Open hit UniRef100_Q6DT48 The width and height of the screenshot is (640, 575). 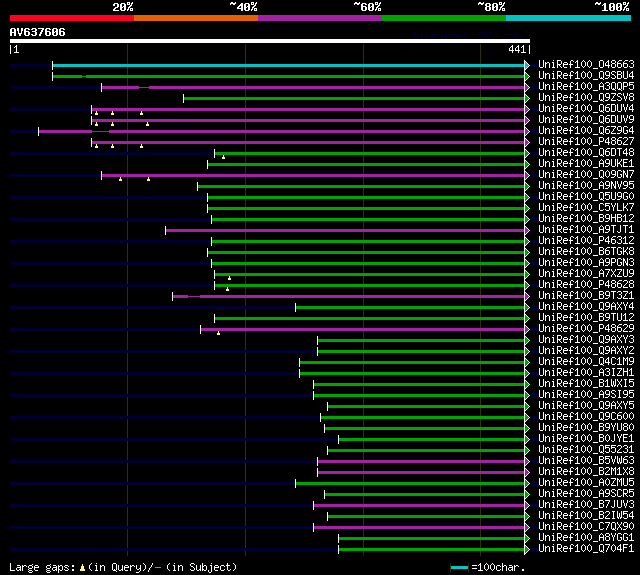coord(586,153)
